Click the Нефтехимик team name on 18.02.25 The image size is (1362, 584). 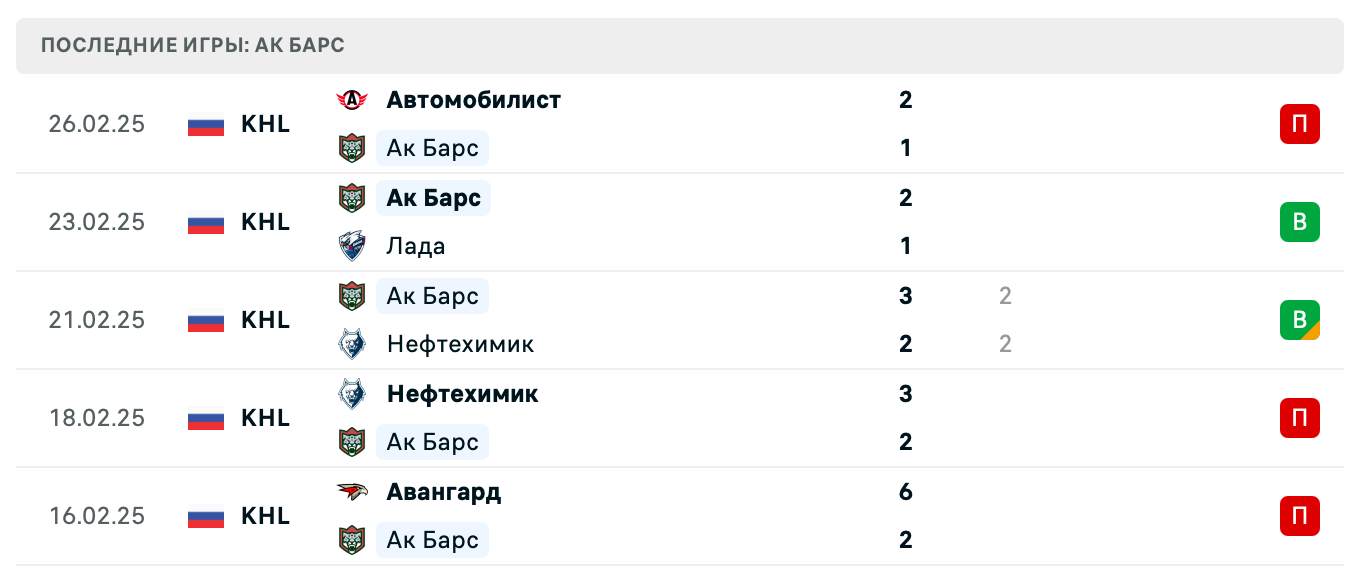pyautogui.click(x=462, y=394)
